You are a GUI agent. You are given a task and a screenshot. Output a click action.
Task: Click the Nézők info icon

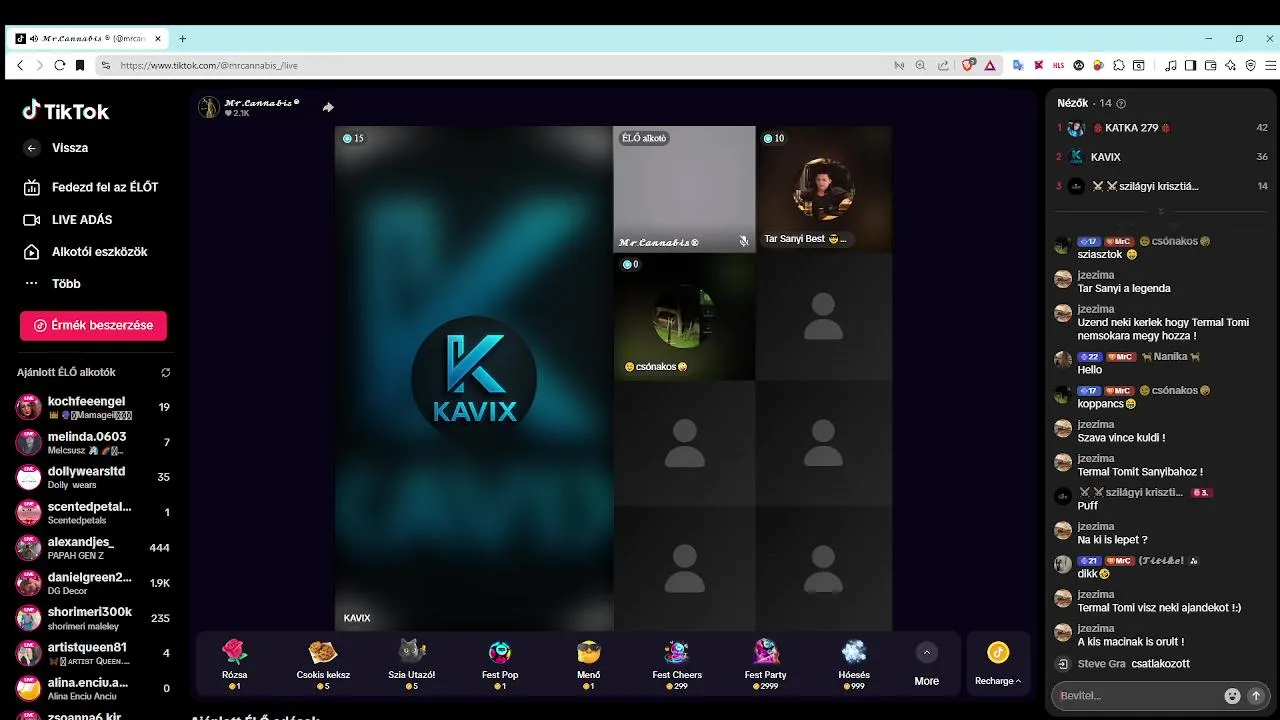pos(1121,104)
